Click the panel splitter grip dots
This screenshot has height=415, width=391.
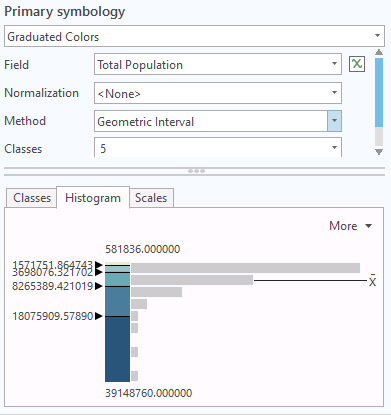196,171
